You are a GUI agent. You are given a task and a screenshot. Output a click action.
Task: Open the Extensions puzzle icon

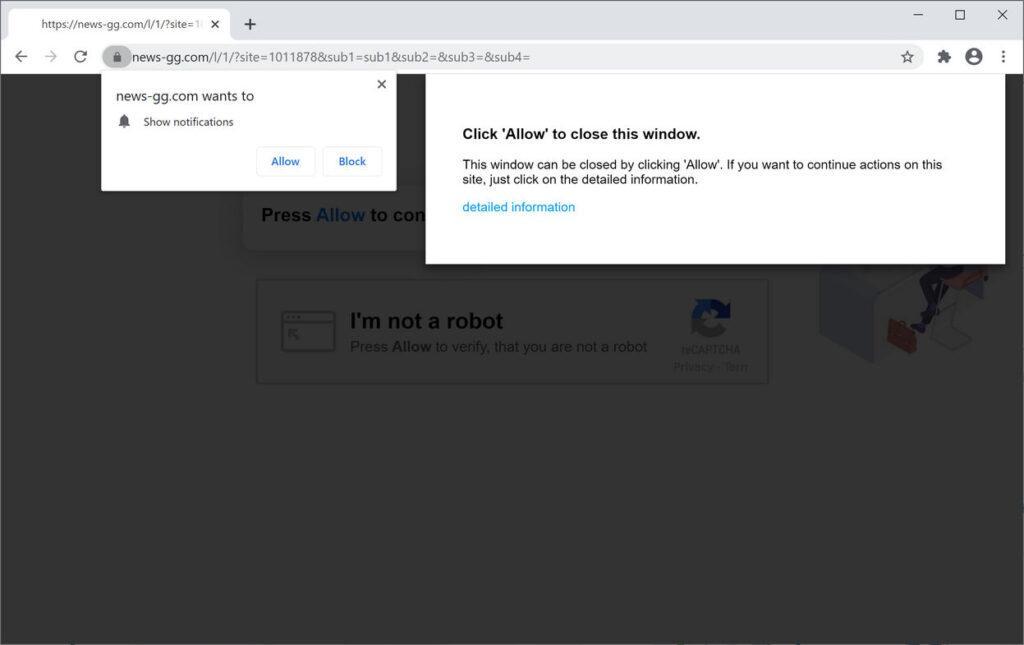(944, 57)
